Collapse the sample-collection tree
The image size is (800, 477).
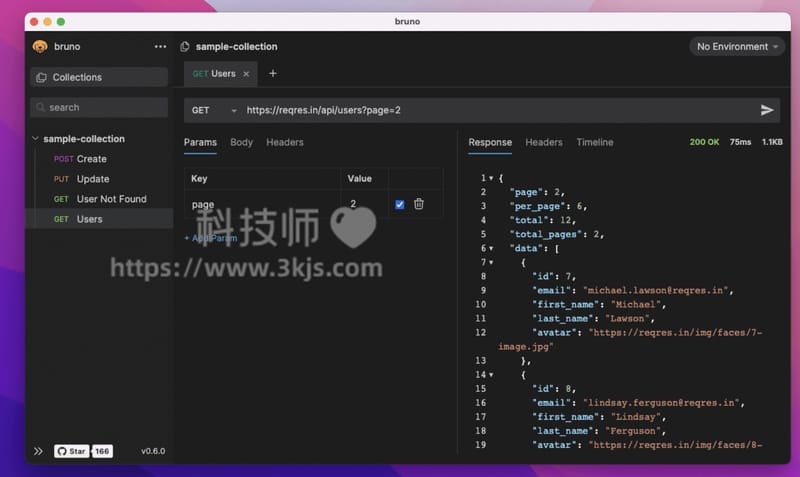click(x=35, y=138)
